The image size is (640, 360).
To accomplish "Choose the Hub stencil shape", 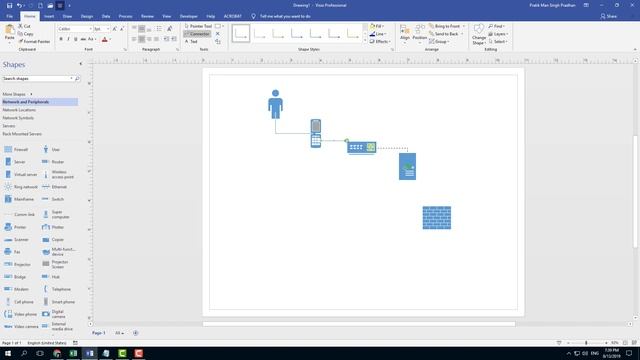I will (51, 277).
